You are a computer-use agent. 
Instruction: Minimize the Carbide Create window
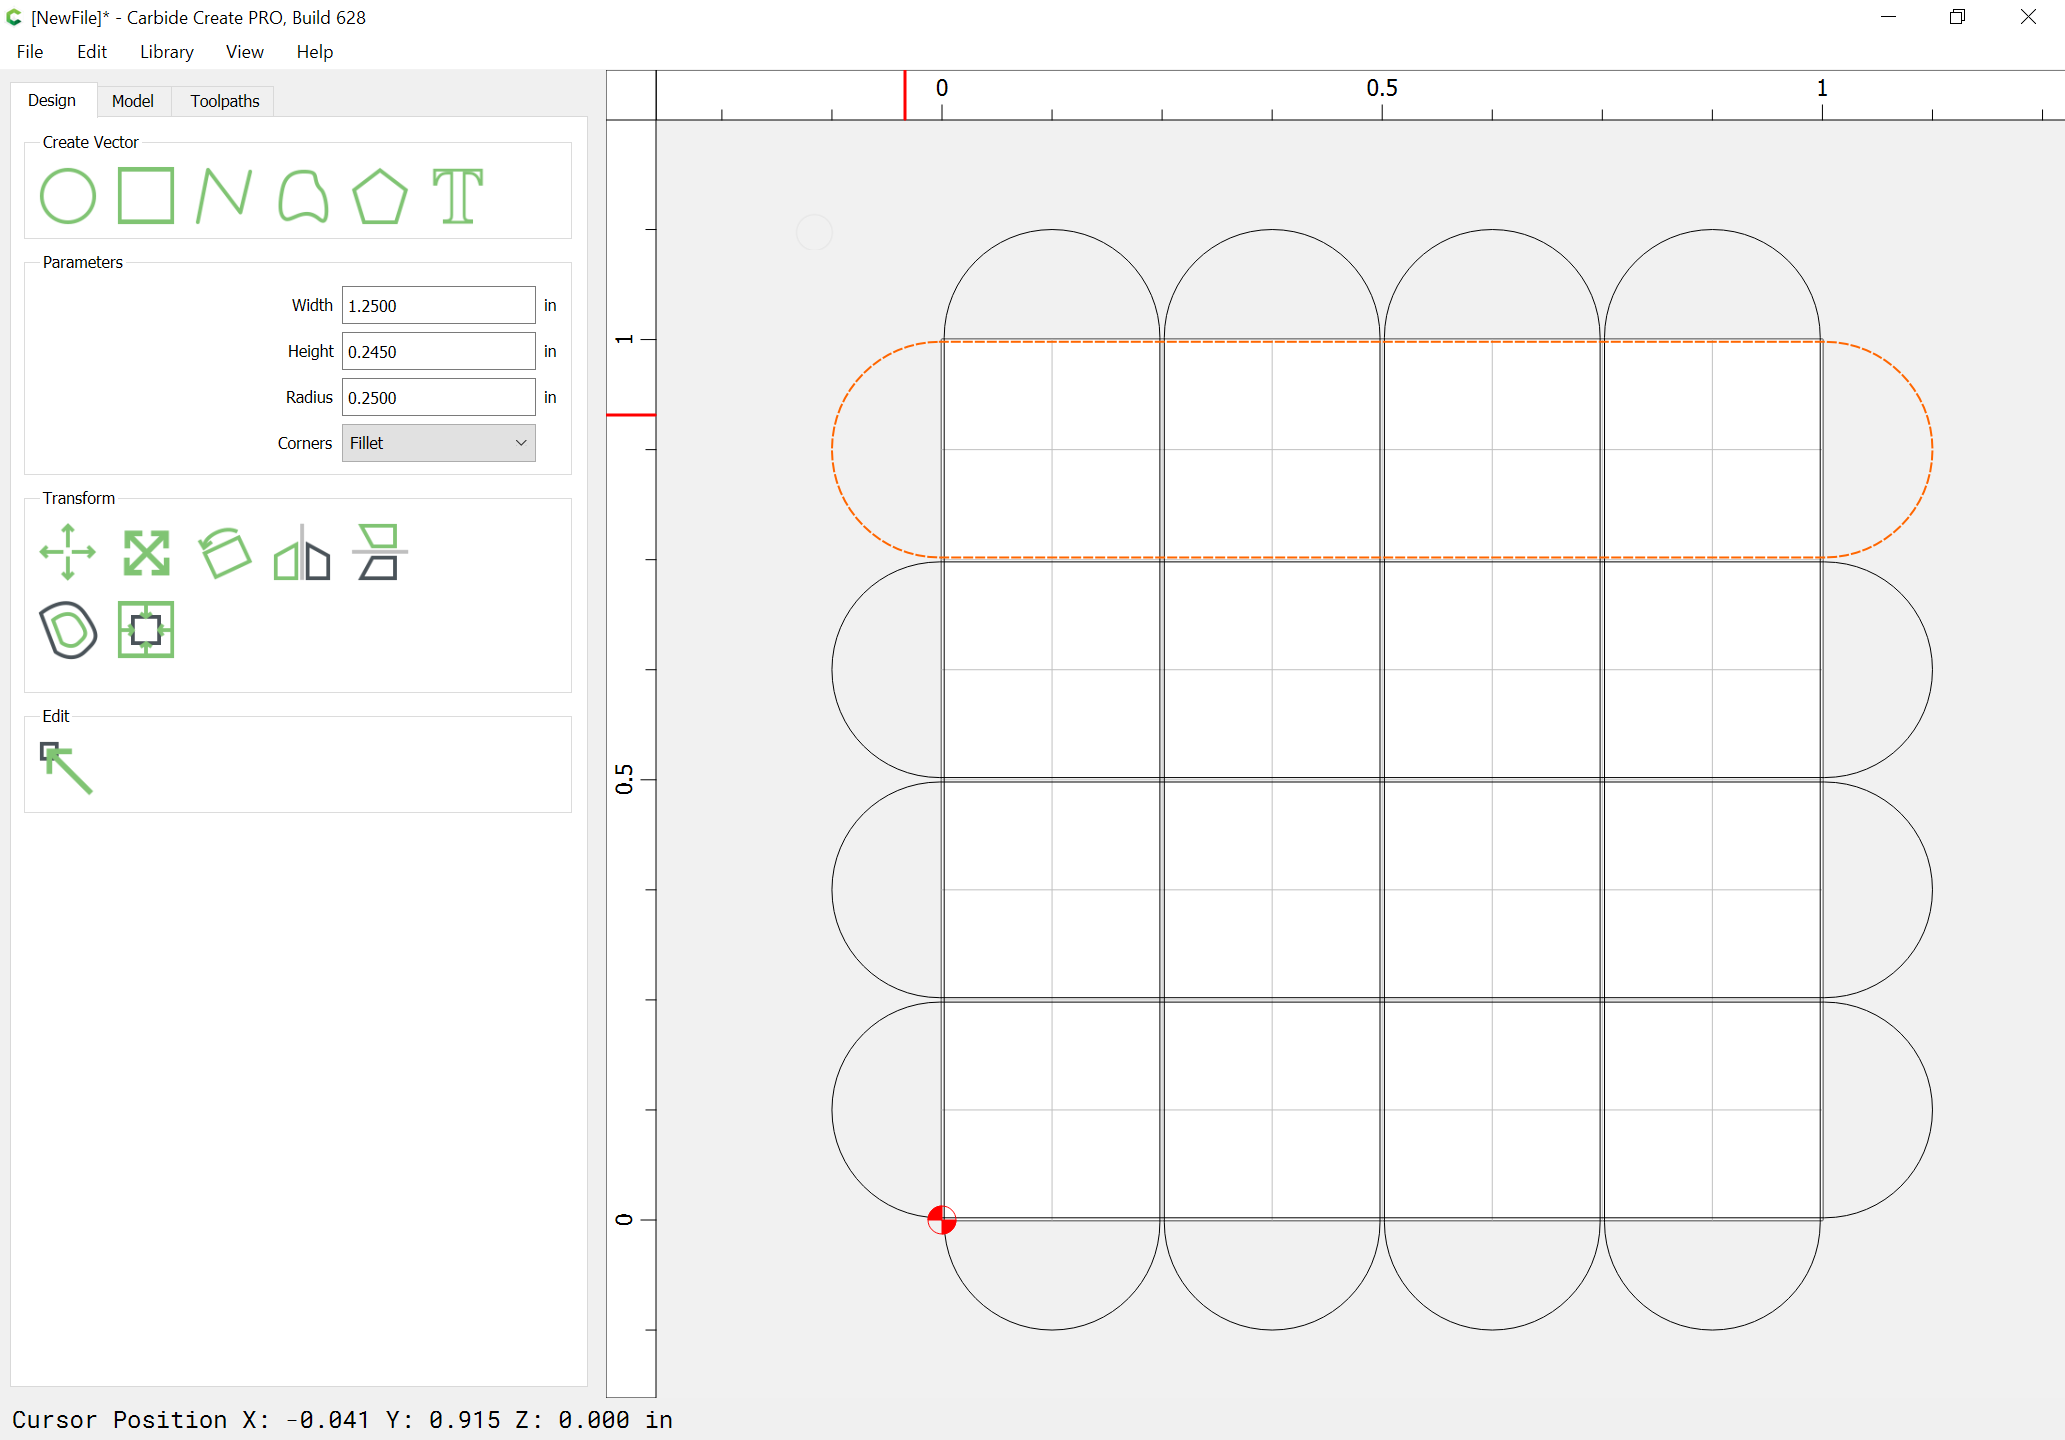[1888, 17]
